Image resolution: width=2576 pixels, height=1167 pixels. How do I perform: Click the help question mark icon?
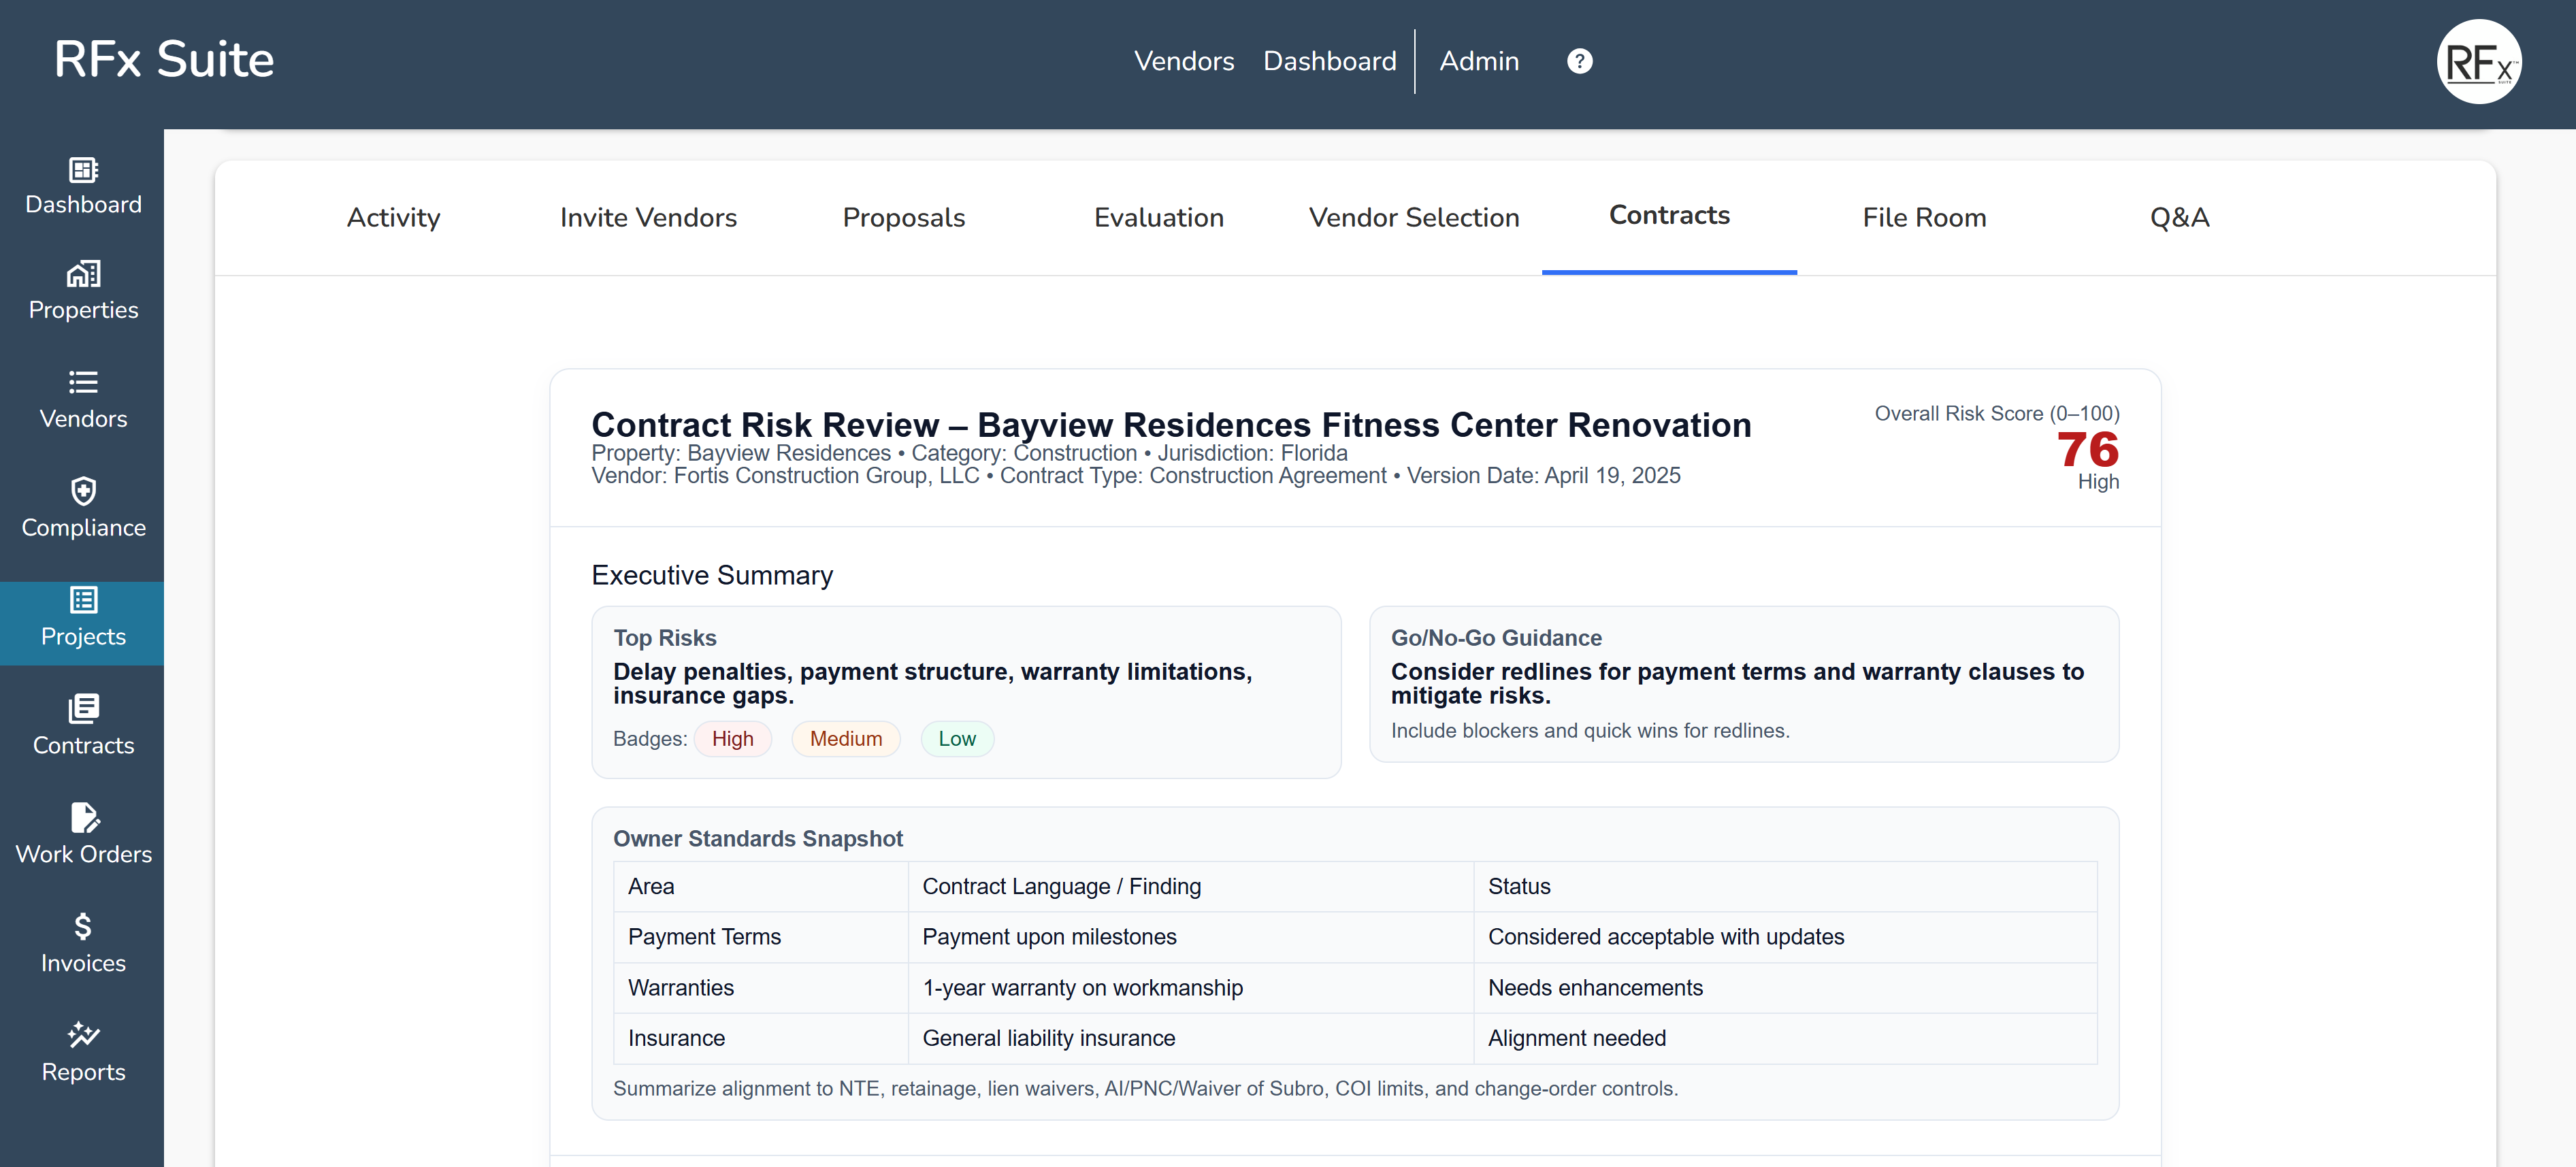(x=1579, y=61)
